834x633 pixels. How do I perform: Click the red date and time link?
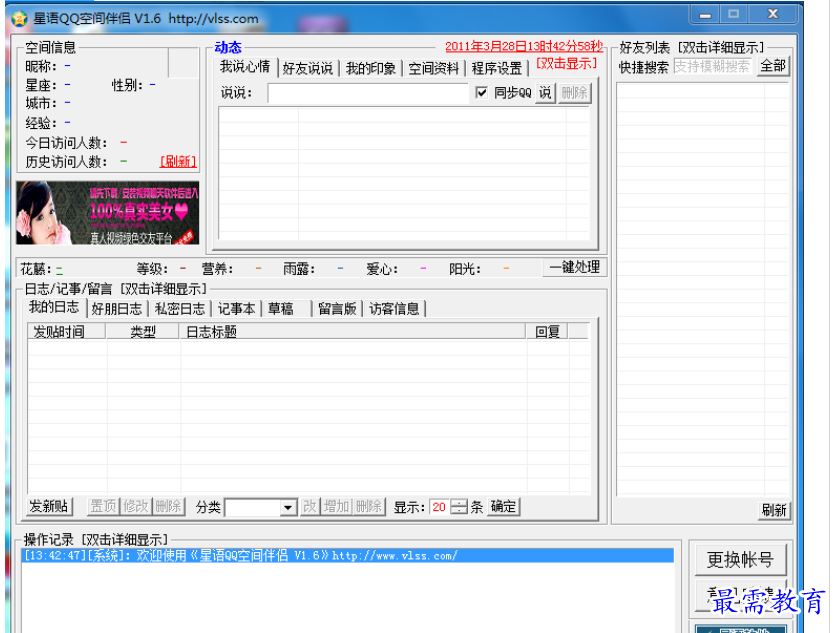(x=524, y=47)
